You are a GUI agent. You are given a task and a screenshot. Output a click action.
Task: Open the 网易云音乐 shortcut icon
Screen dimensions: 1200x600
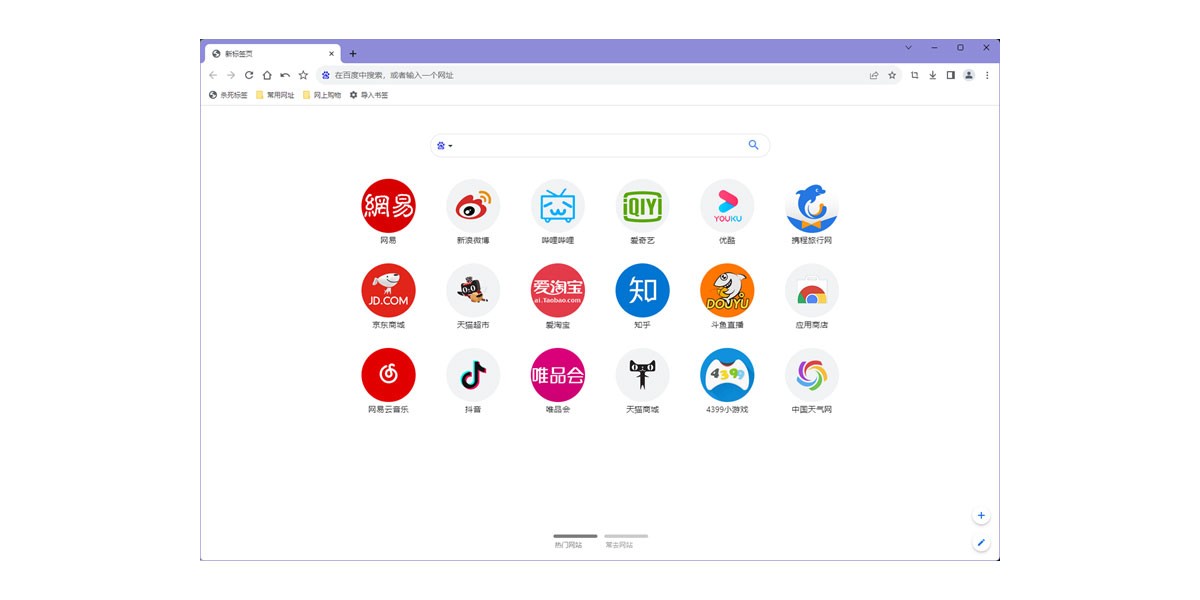coord(388,375)
